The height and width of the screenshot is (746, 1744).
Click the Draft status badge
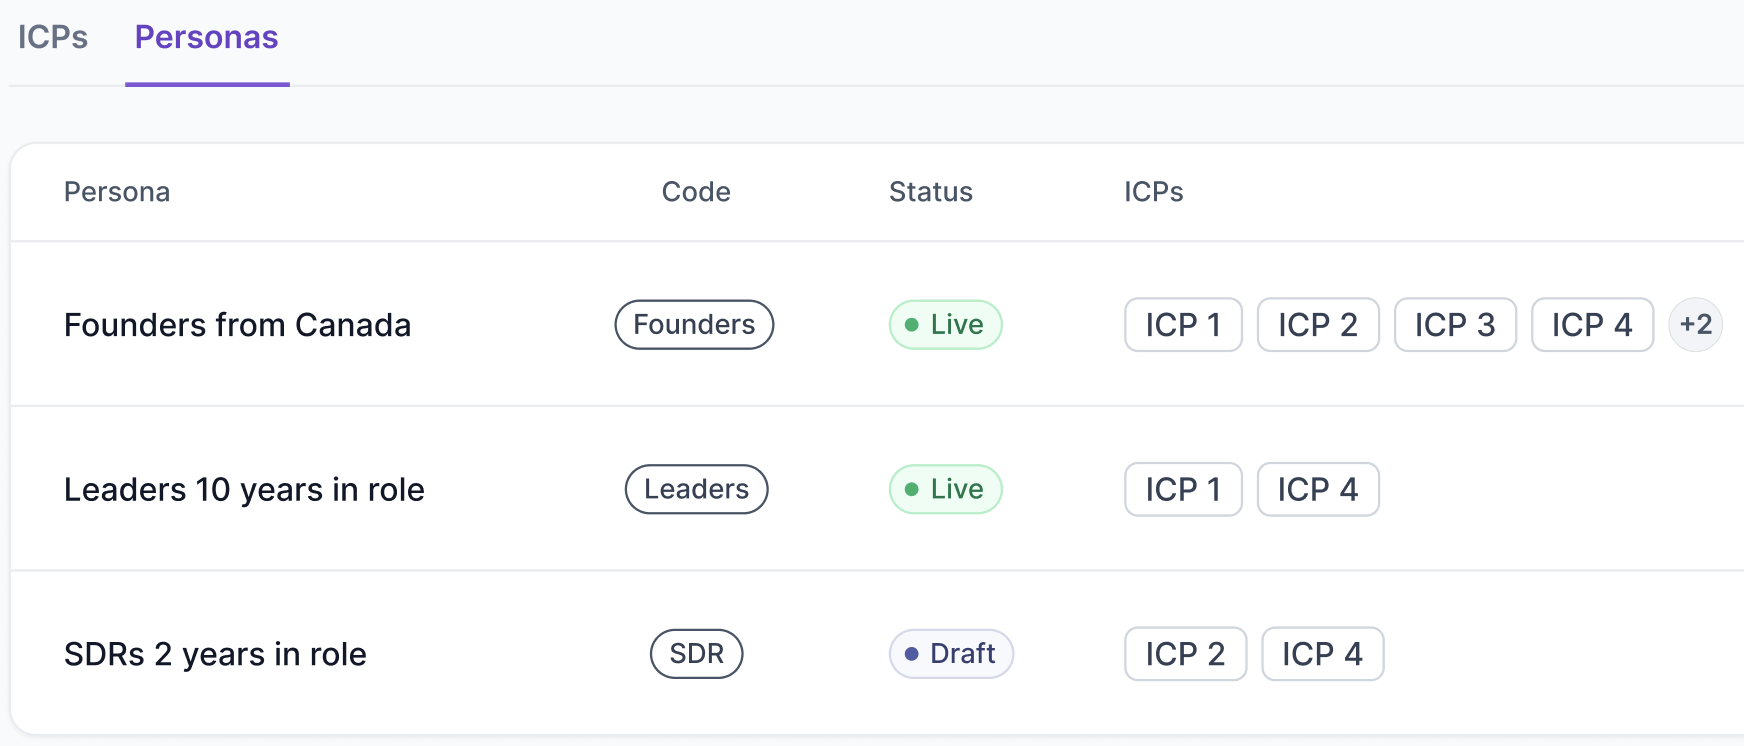point(951,654)
